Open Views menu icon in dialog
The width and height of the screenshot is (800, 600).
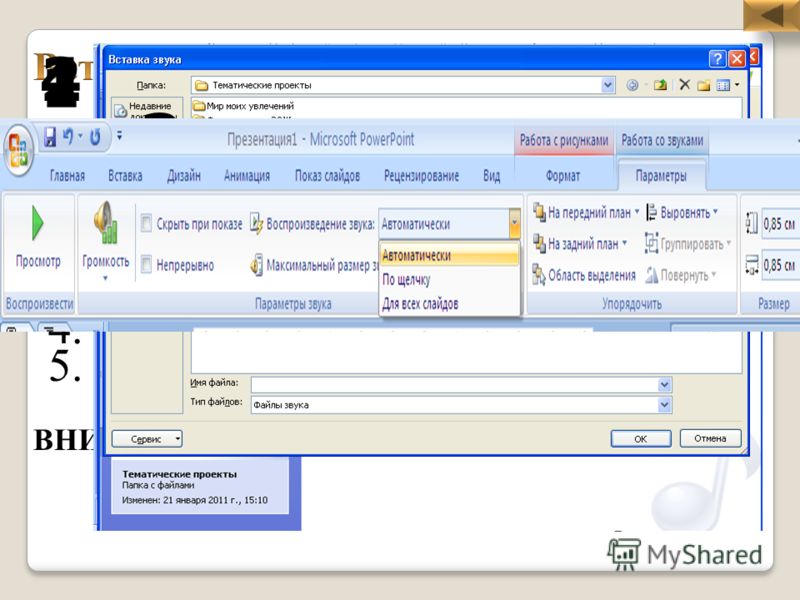click(x=723, y=85)
